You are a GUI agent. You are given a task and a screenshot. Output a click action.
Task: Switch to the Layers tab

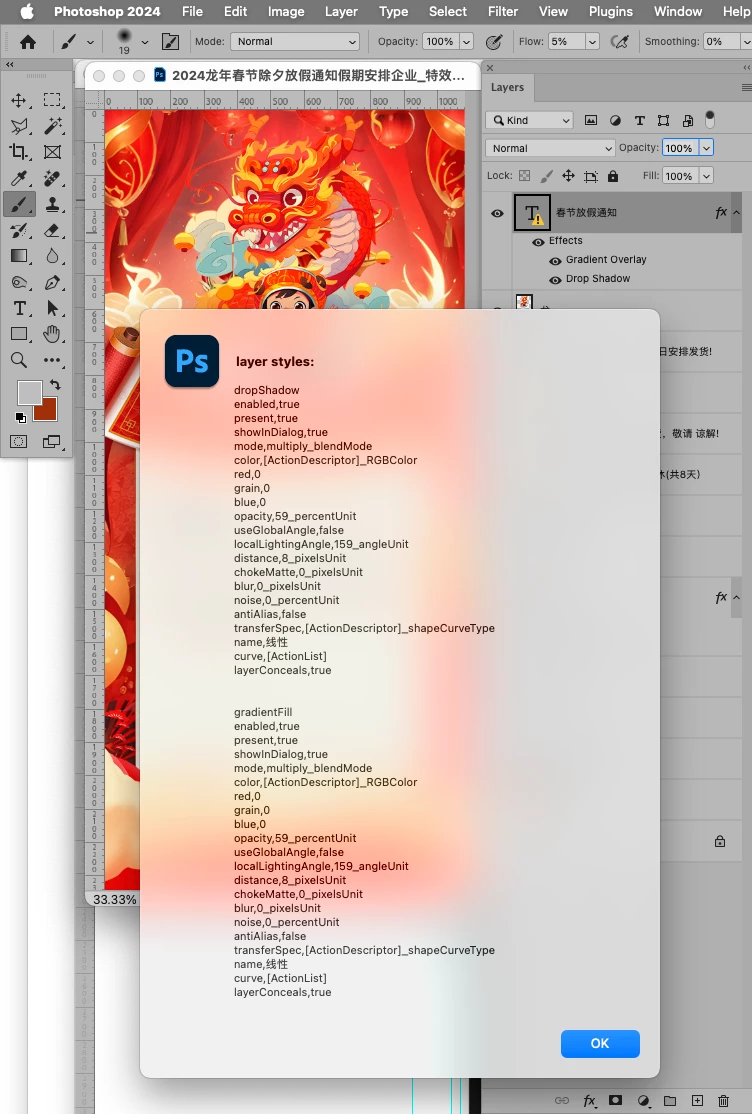click(507, 87)
